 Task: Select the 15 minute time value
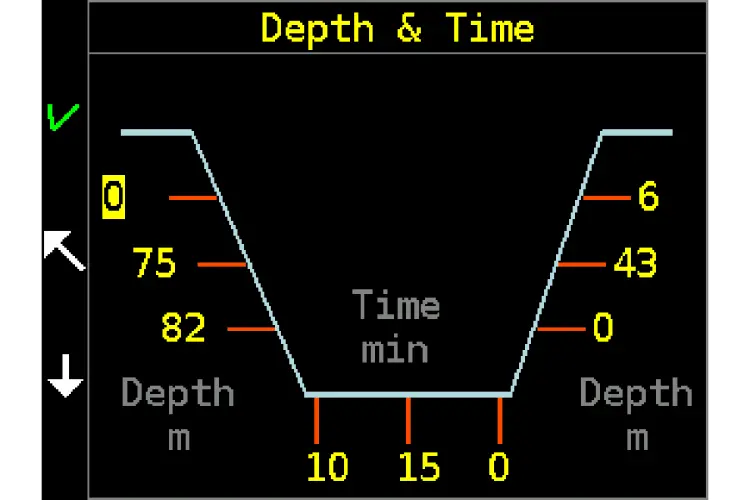pos(420,467)
